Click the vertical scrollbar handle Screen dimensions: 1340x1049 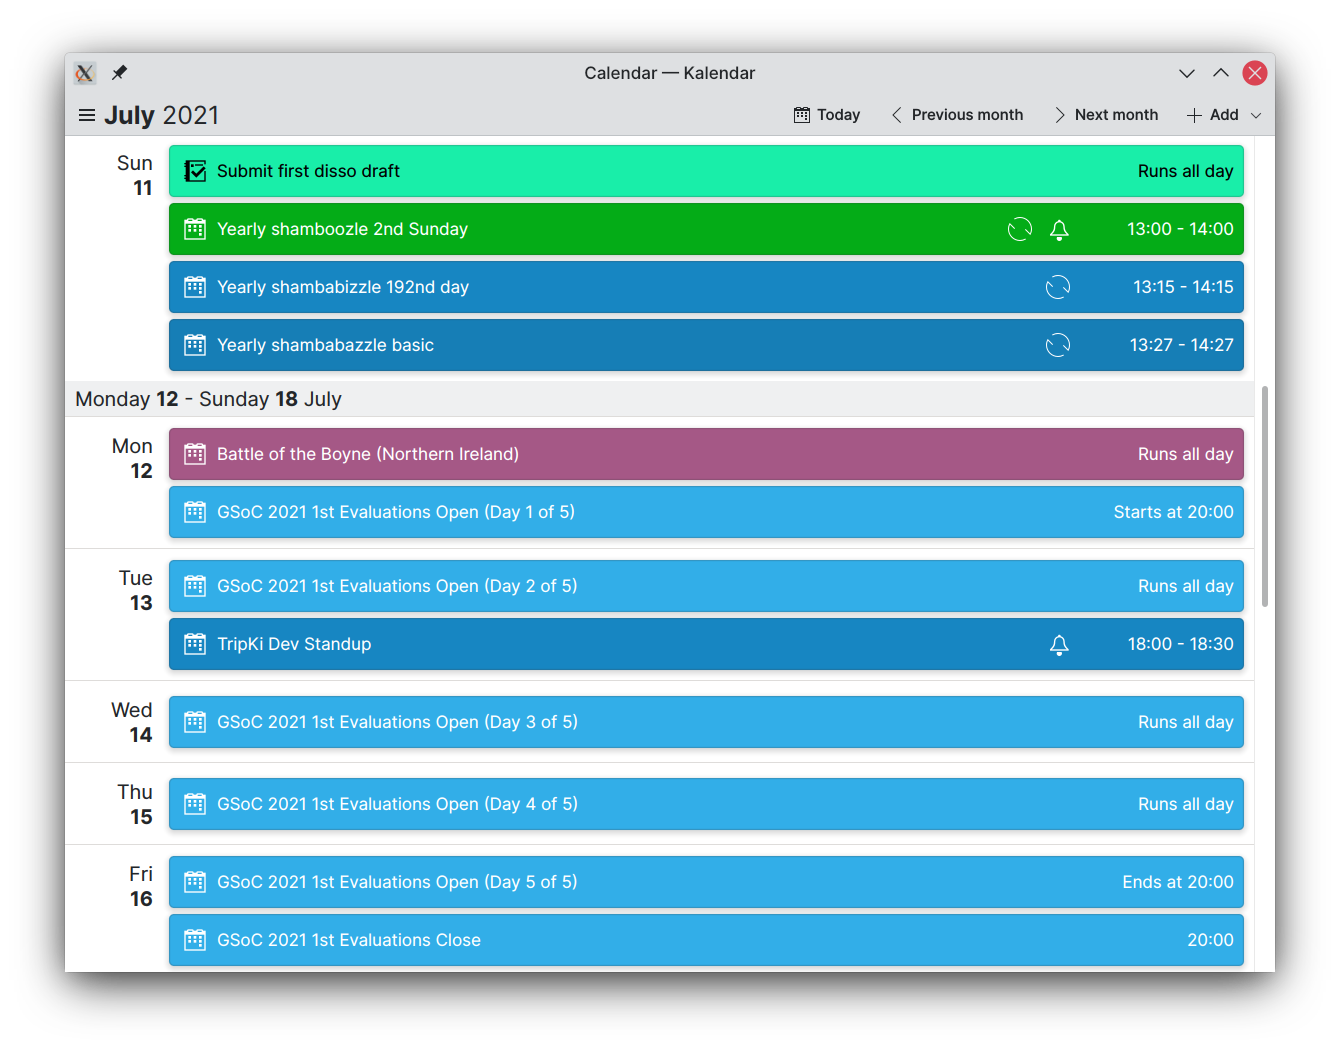click(1265, 496)
